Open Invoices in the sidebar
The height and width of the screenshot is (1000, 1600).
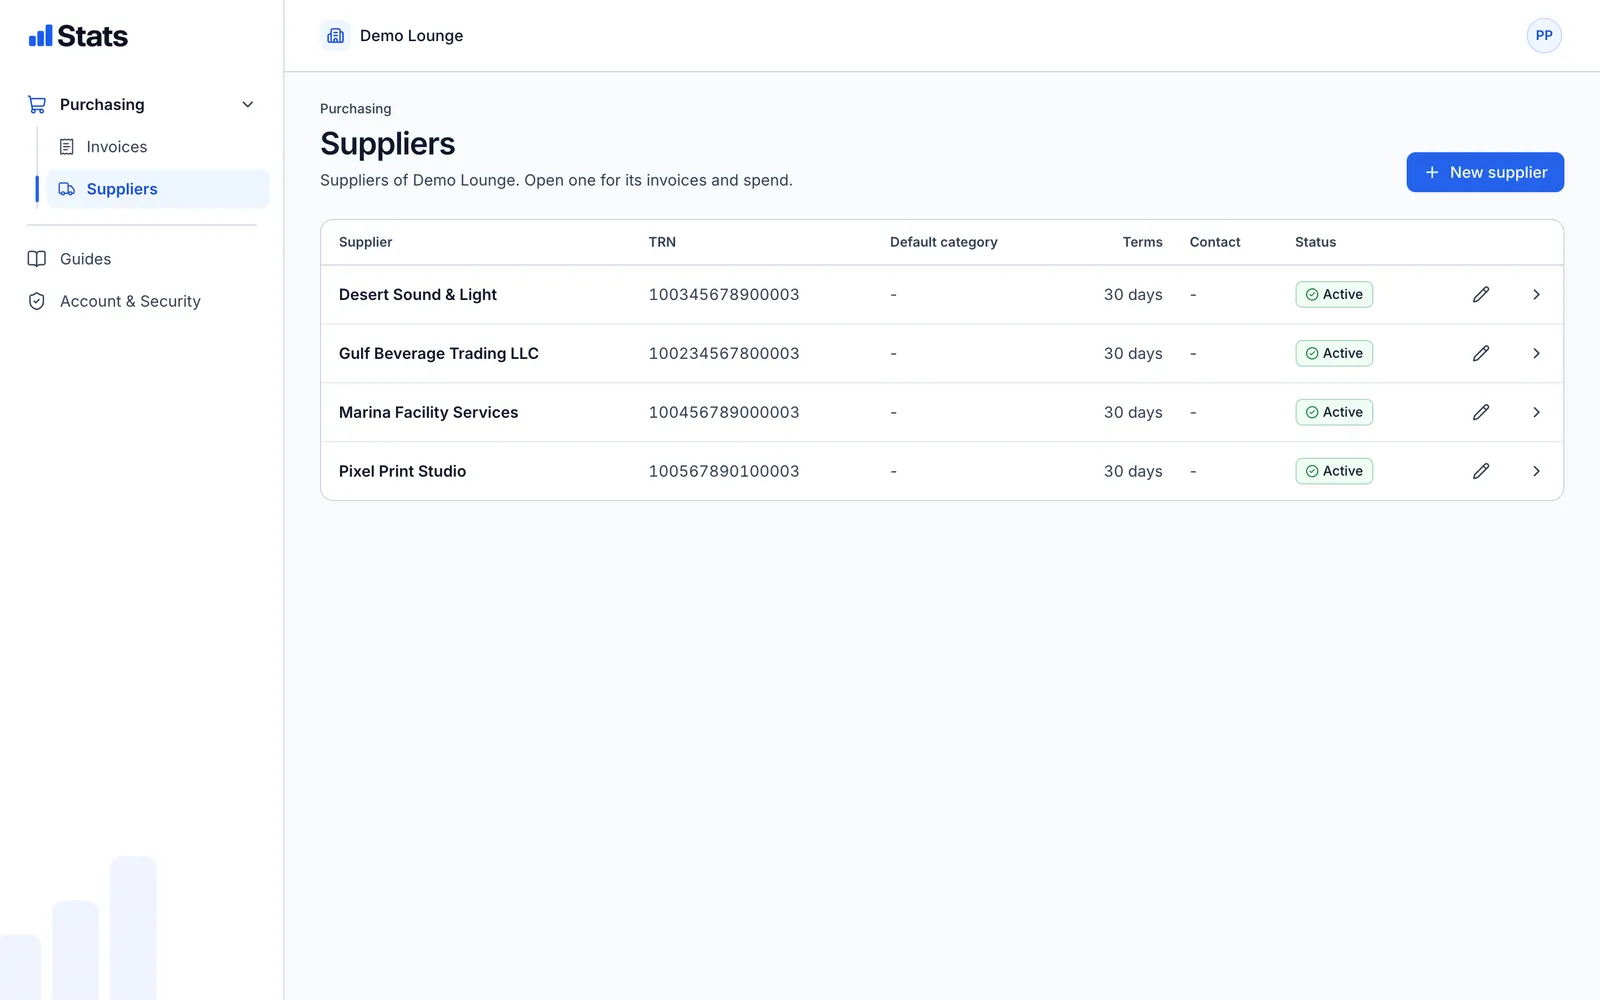[158, 147]
